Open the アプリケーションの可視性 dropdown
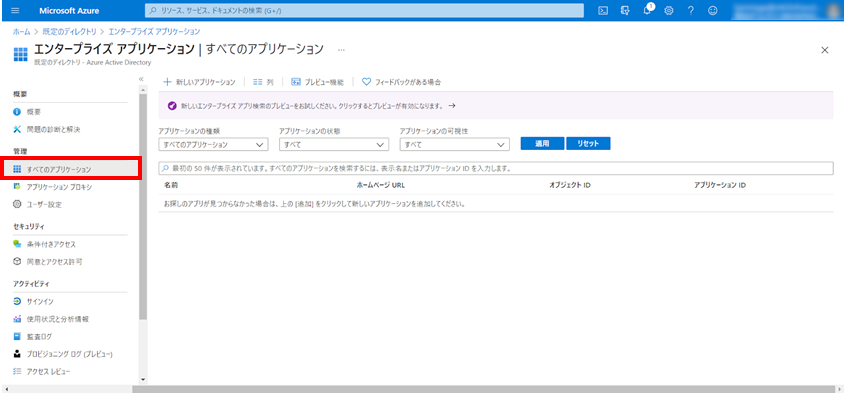Image resolution: width=844 pixels, height=393 pixels. [x=454, y=145]
